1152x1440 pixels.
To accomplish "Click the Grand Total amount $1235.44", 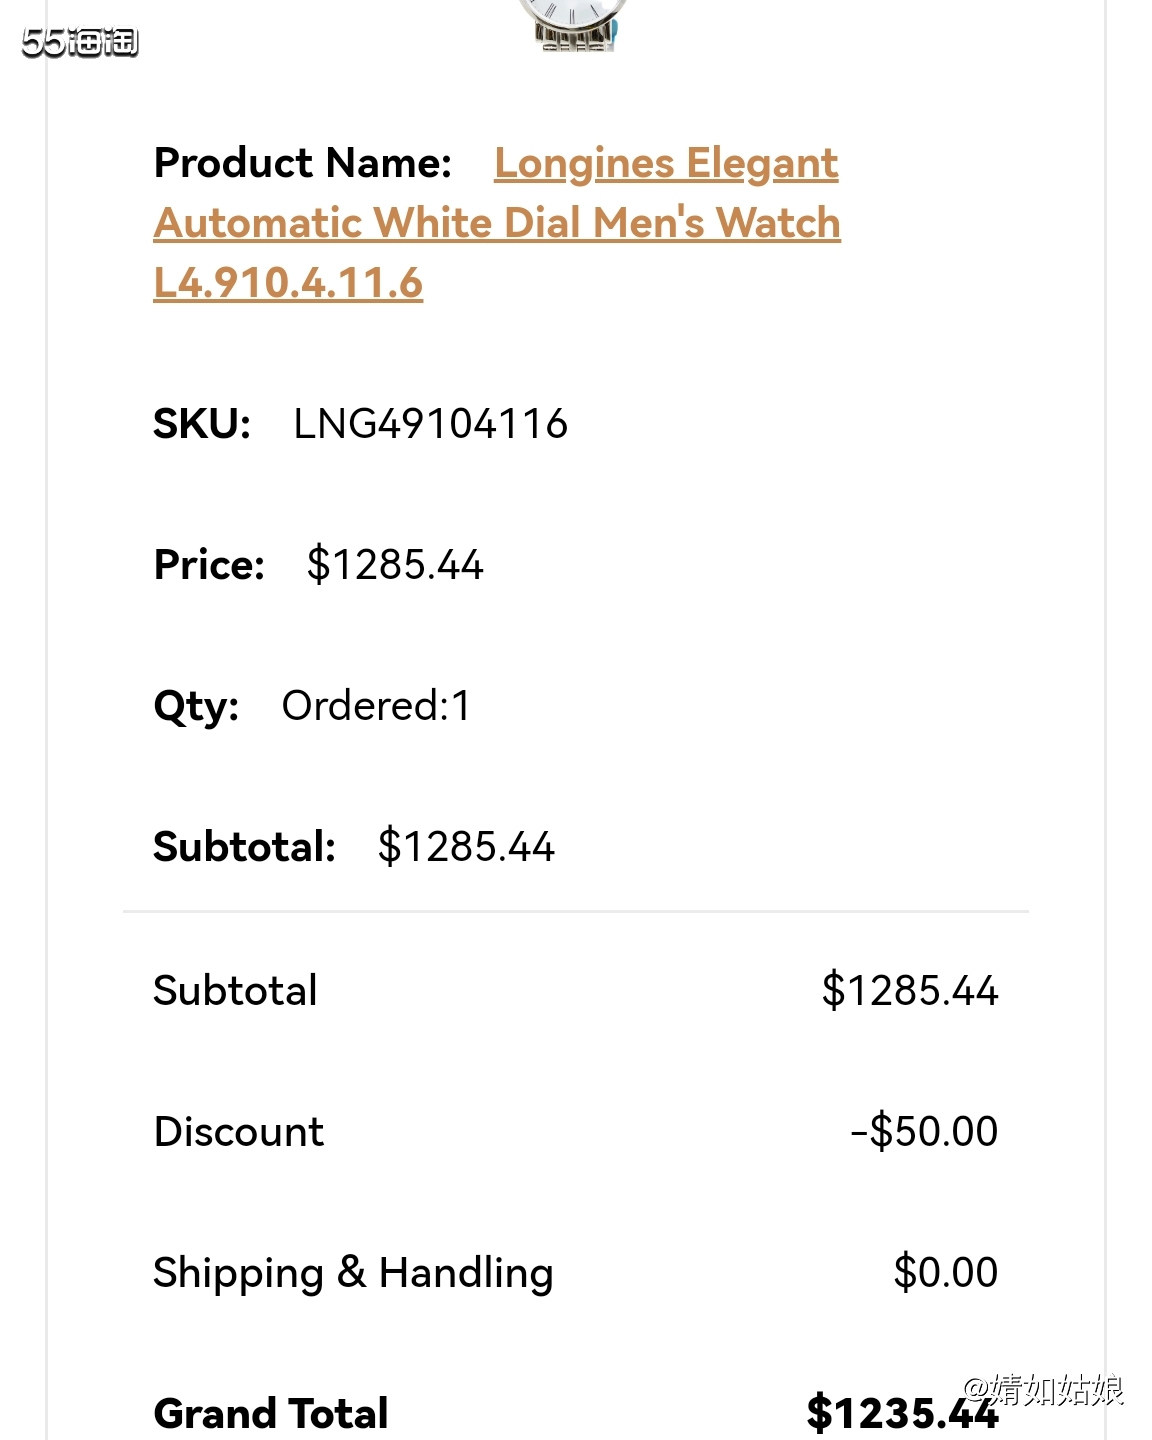I will tap(902, 1413).
